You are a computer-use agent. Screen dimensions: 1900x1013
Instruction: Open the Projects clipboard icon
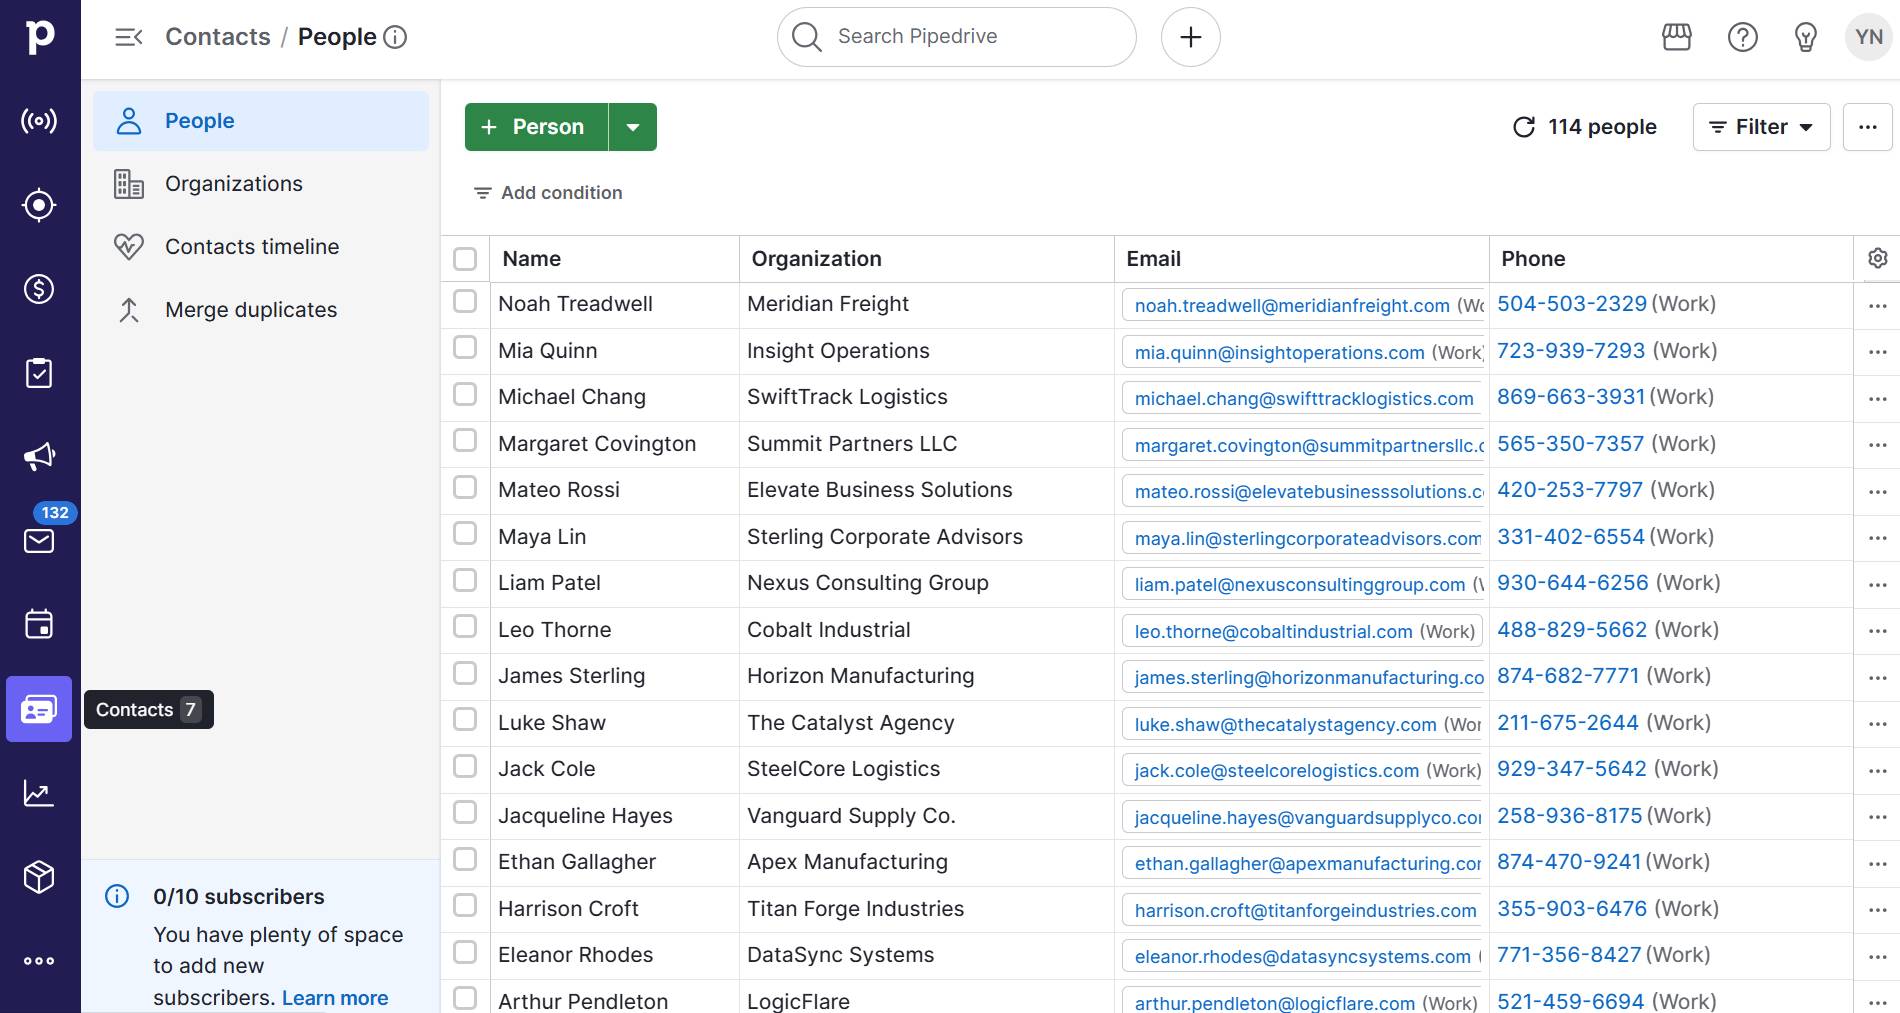pos(39,373)
